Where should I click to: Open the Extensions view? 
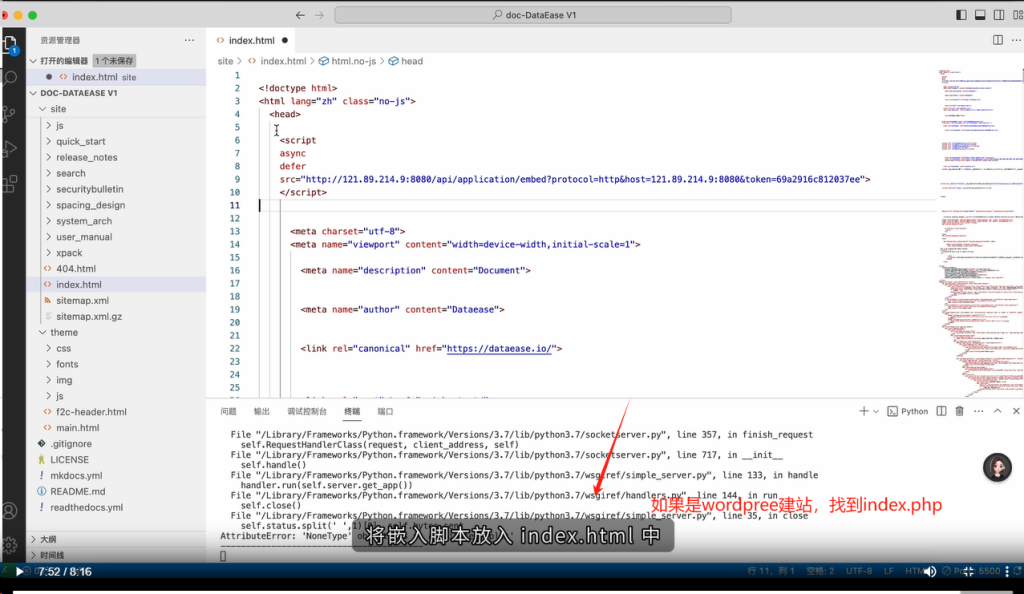pyautogui.click(x=10, y=183)
